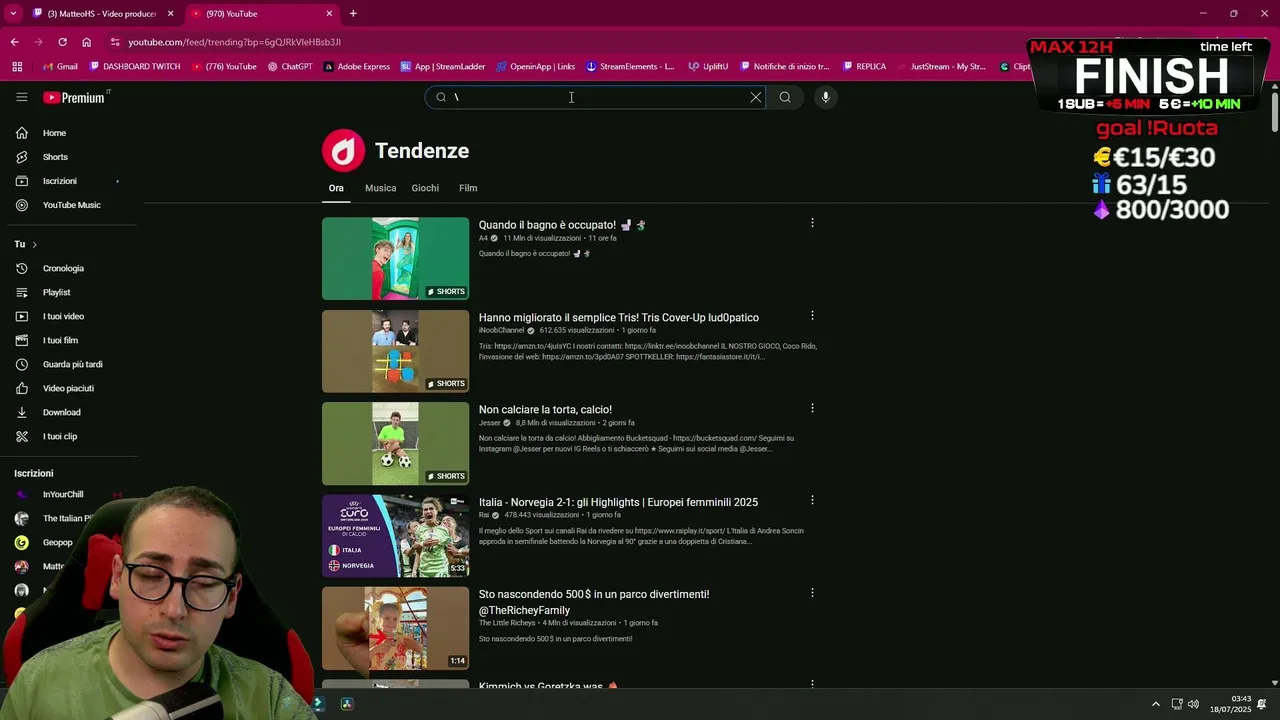Open the iNoobChannel channel link
This screenshot has height=720, width=1280.
pos(501,330)
